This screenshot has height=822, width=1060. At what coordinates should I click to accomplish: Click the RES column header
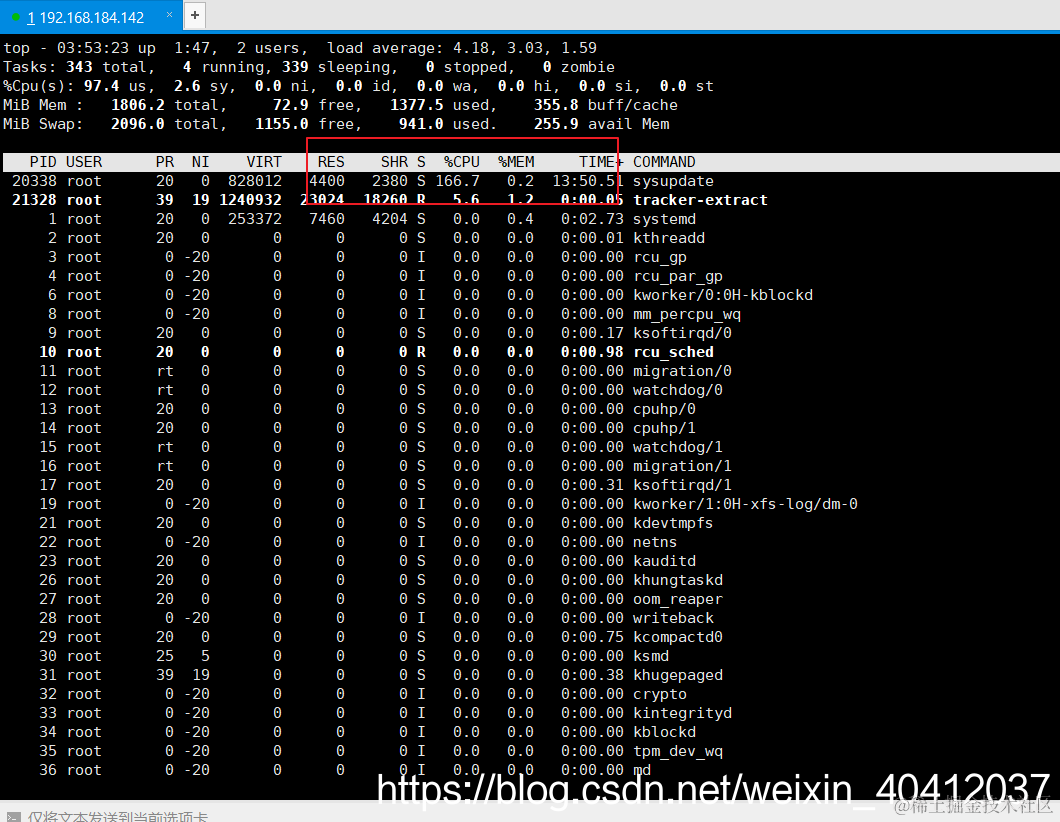click(331, 162)
